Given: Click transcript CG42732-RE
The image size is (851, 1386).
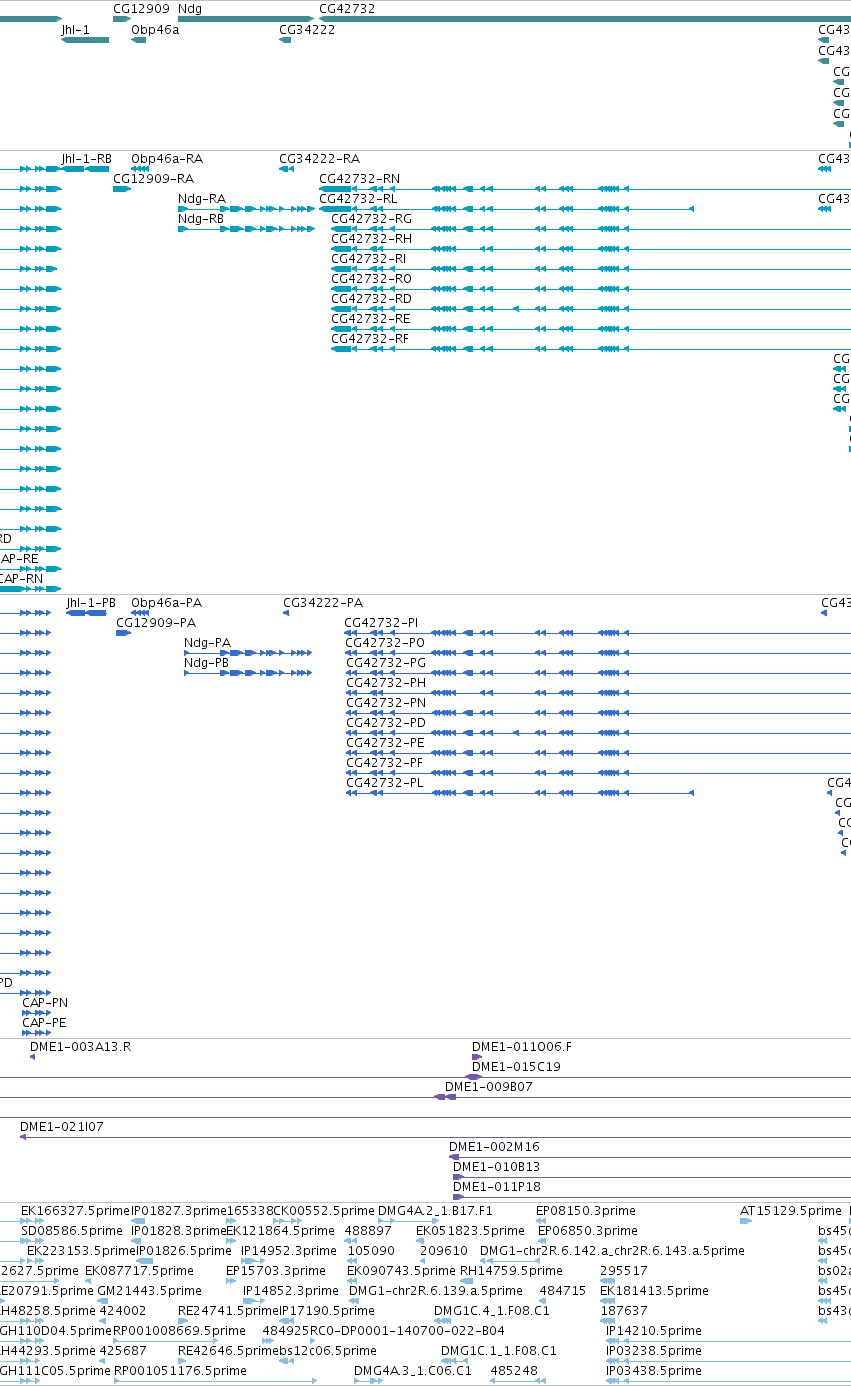Looking at the screenshot, I should tap(371, 318).
